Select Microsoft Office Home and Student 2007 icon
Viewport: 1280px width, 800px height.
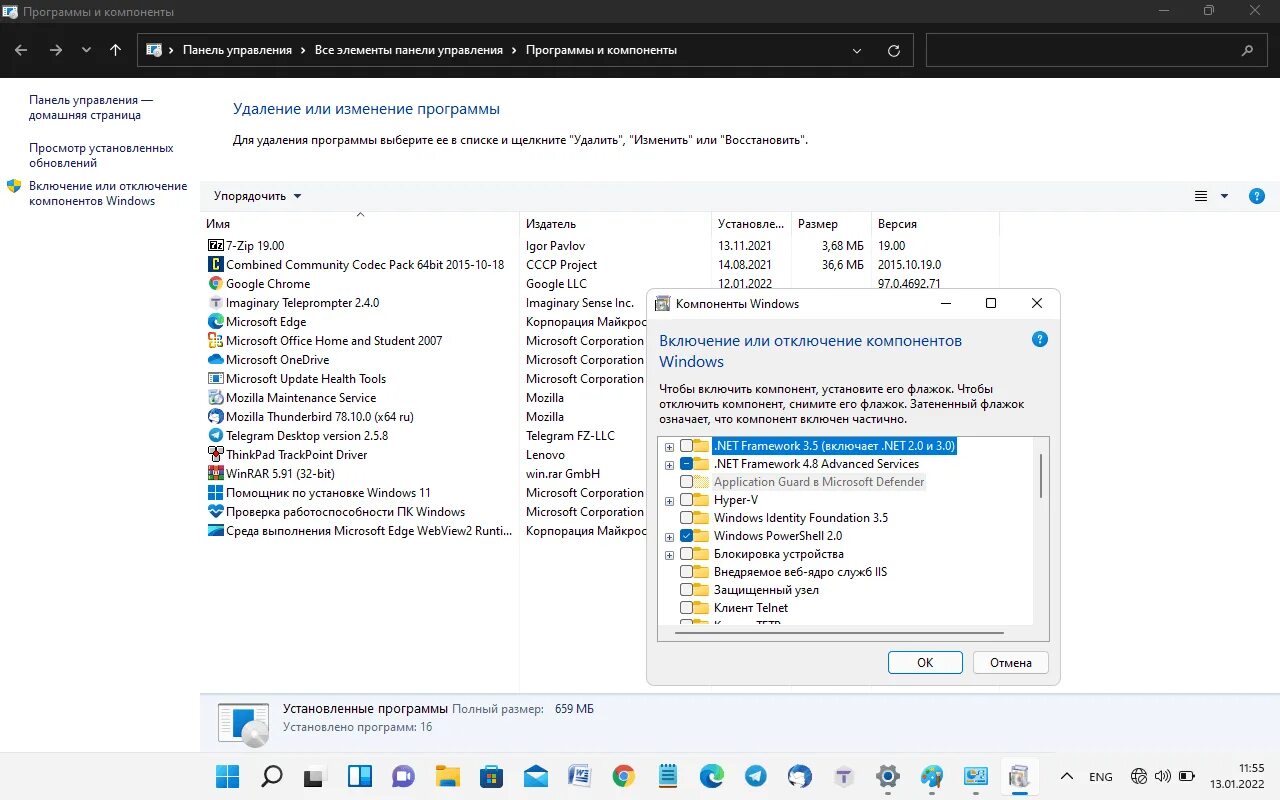click(215, 340)
